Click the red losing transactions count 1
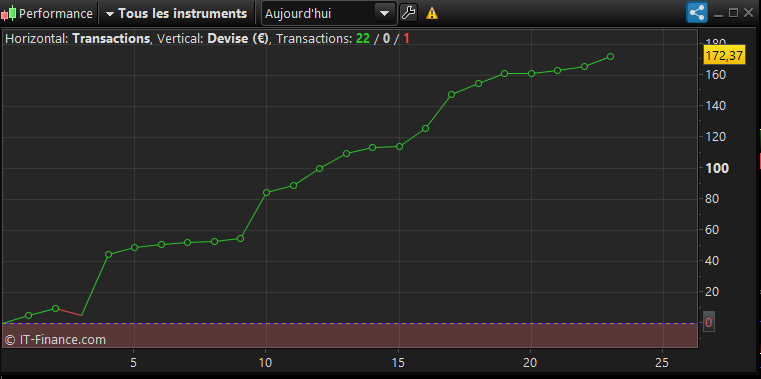The image size is (761, 379). pyautogui.click(x=406, y=39)
